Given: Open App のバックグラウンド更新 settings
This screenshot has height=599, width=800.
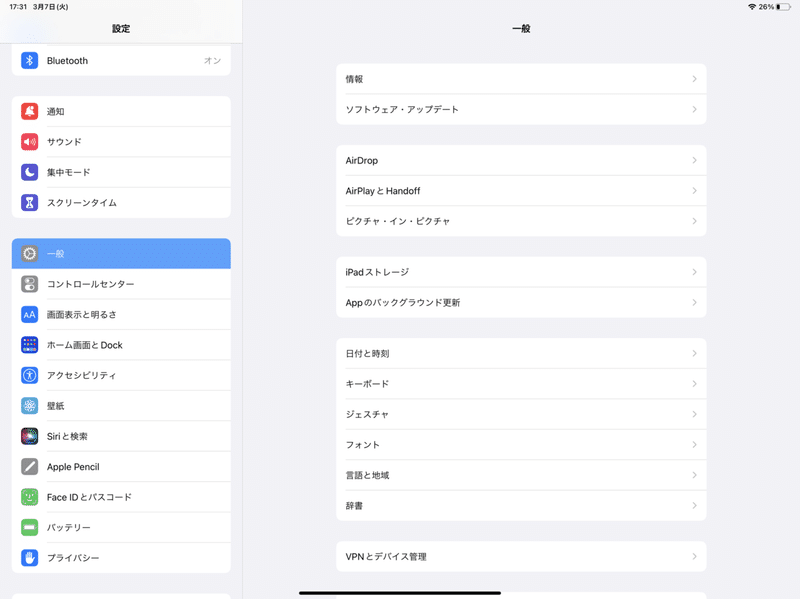Looking at the screenshot, I should 521,303.
